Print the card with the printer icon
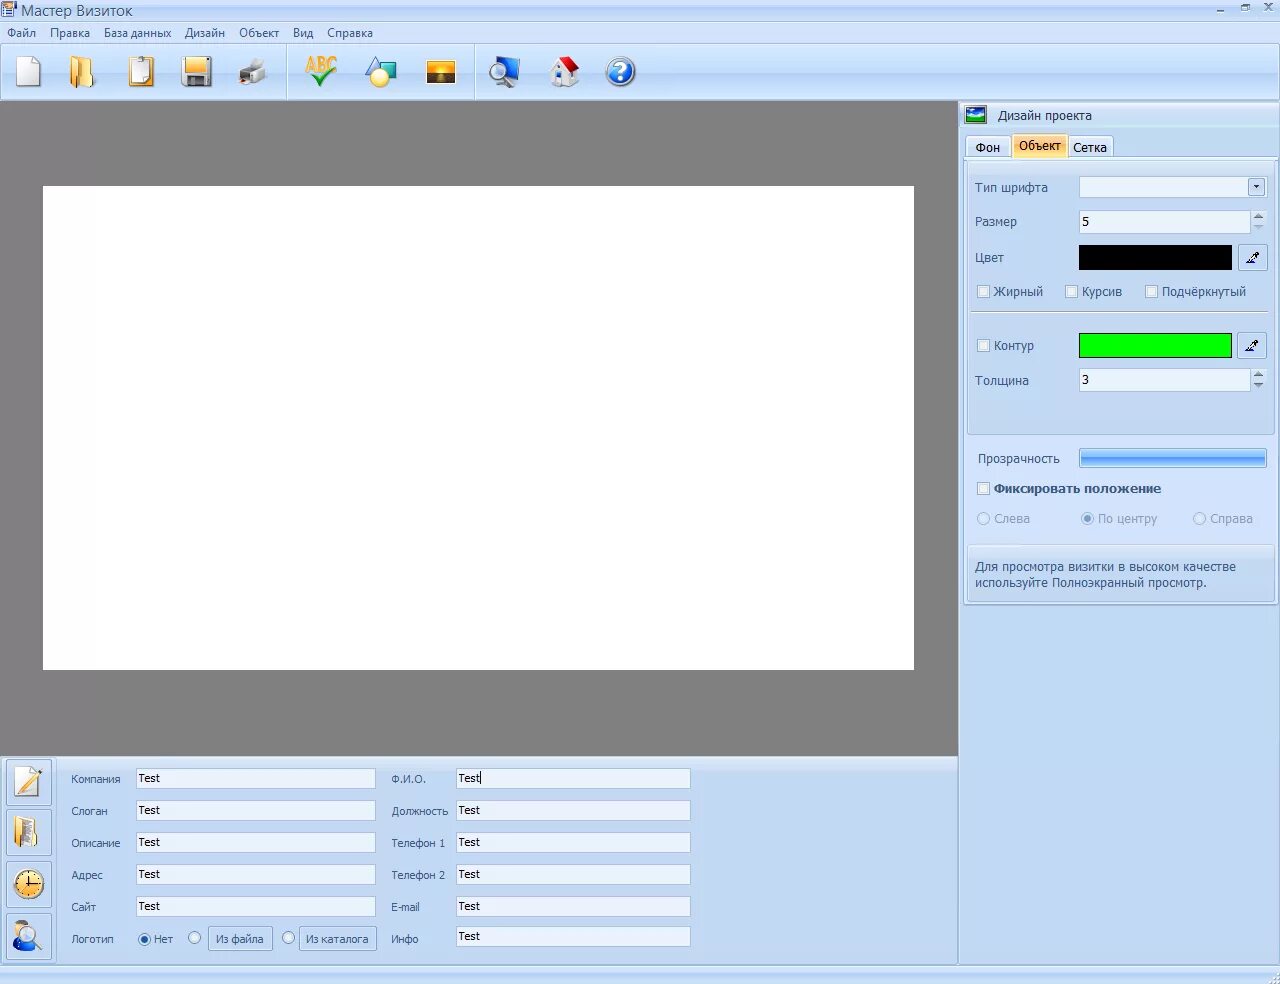1280x984 pixels. (253, 72)
